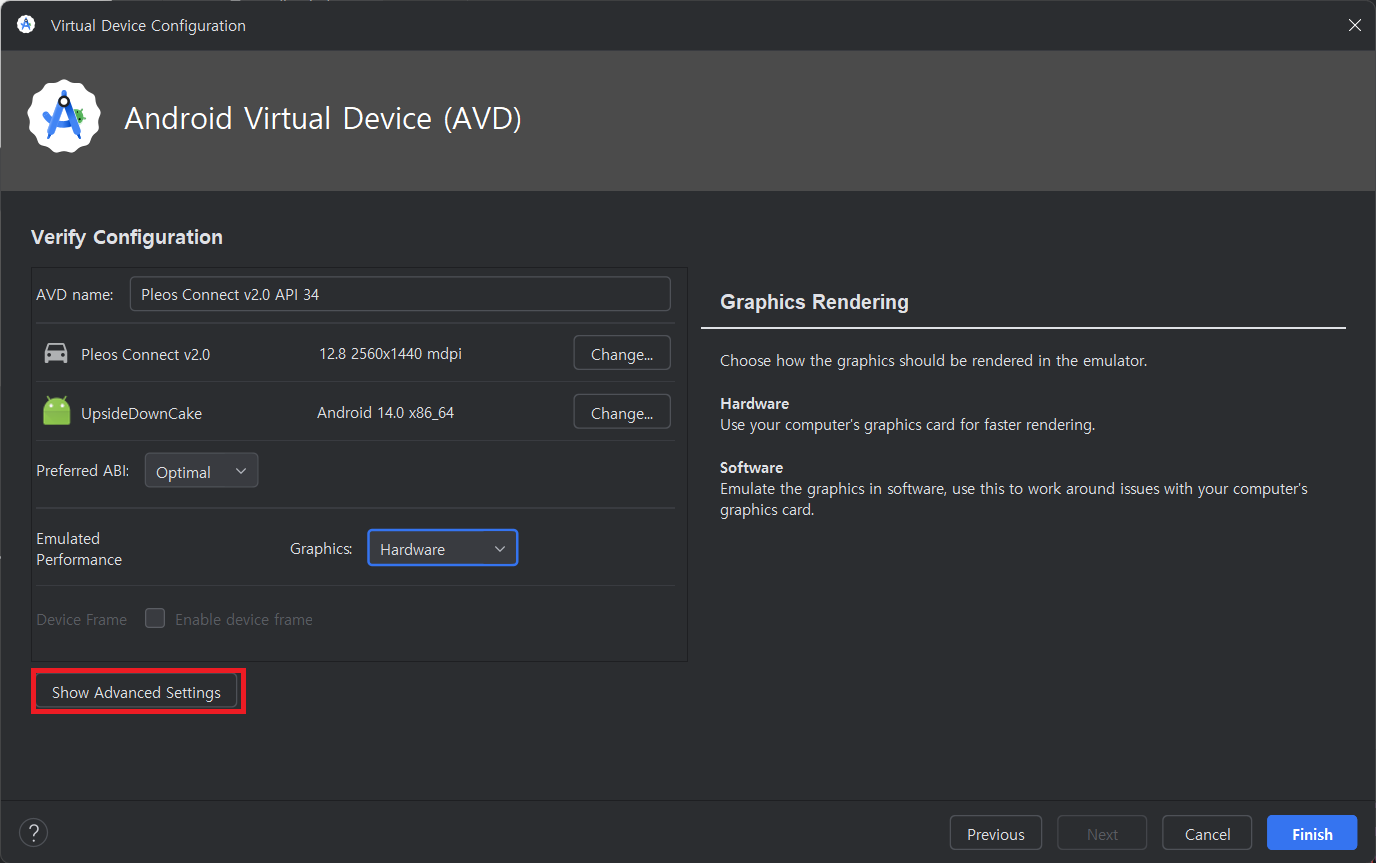Click Finish to create the AVD

pyautogui.click(x=1311, y=834)
